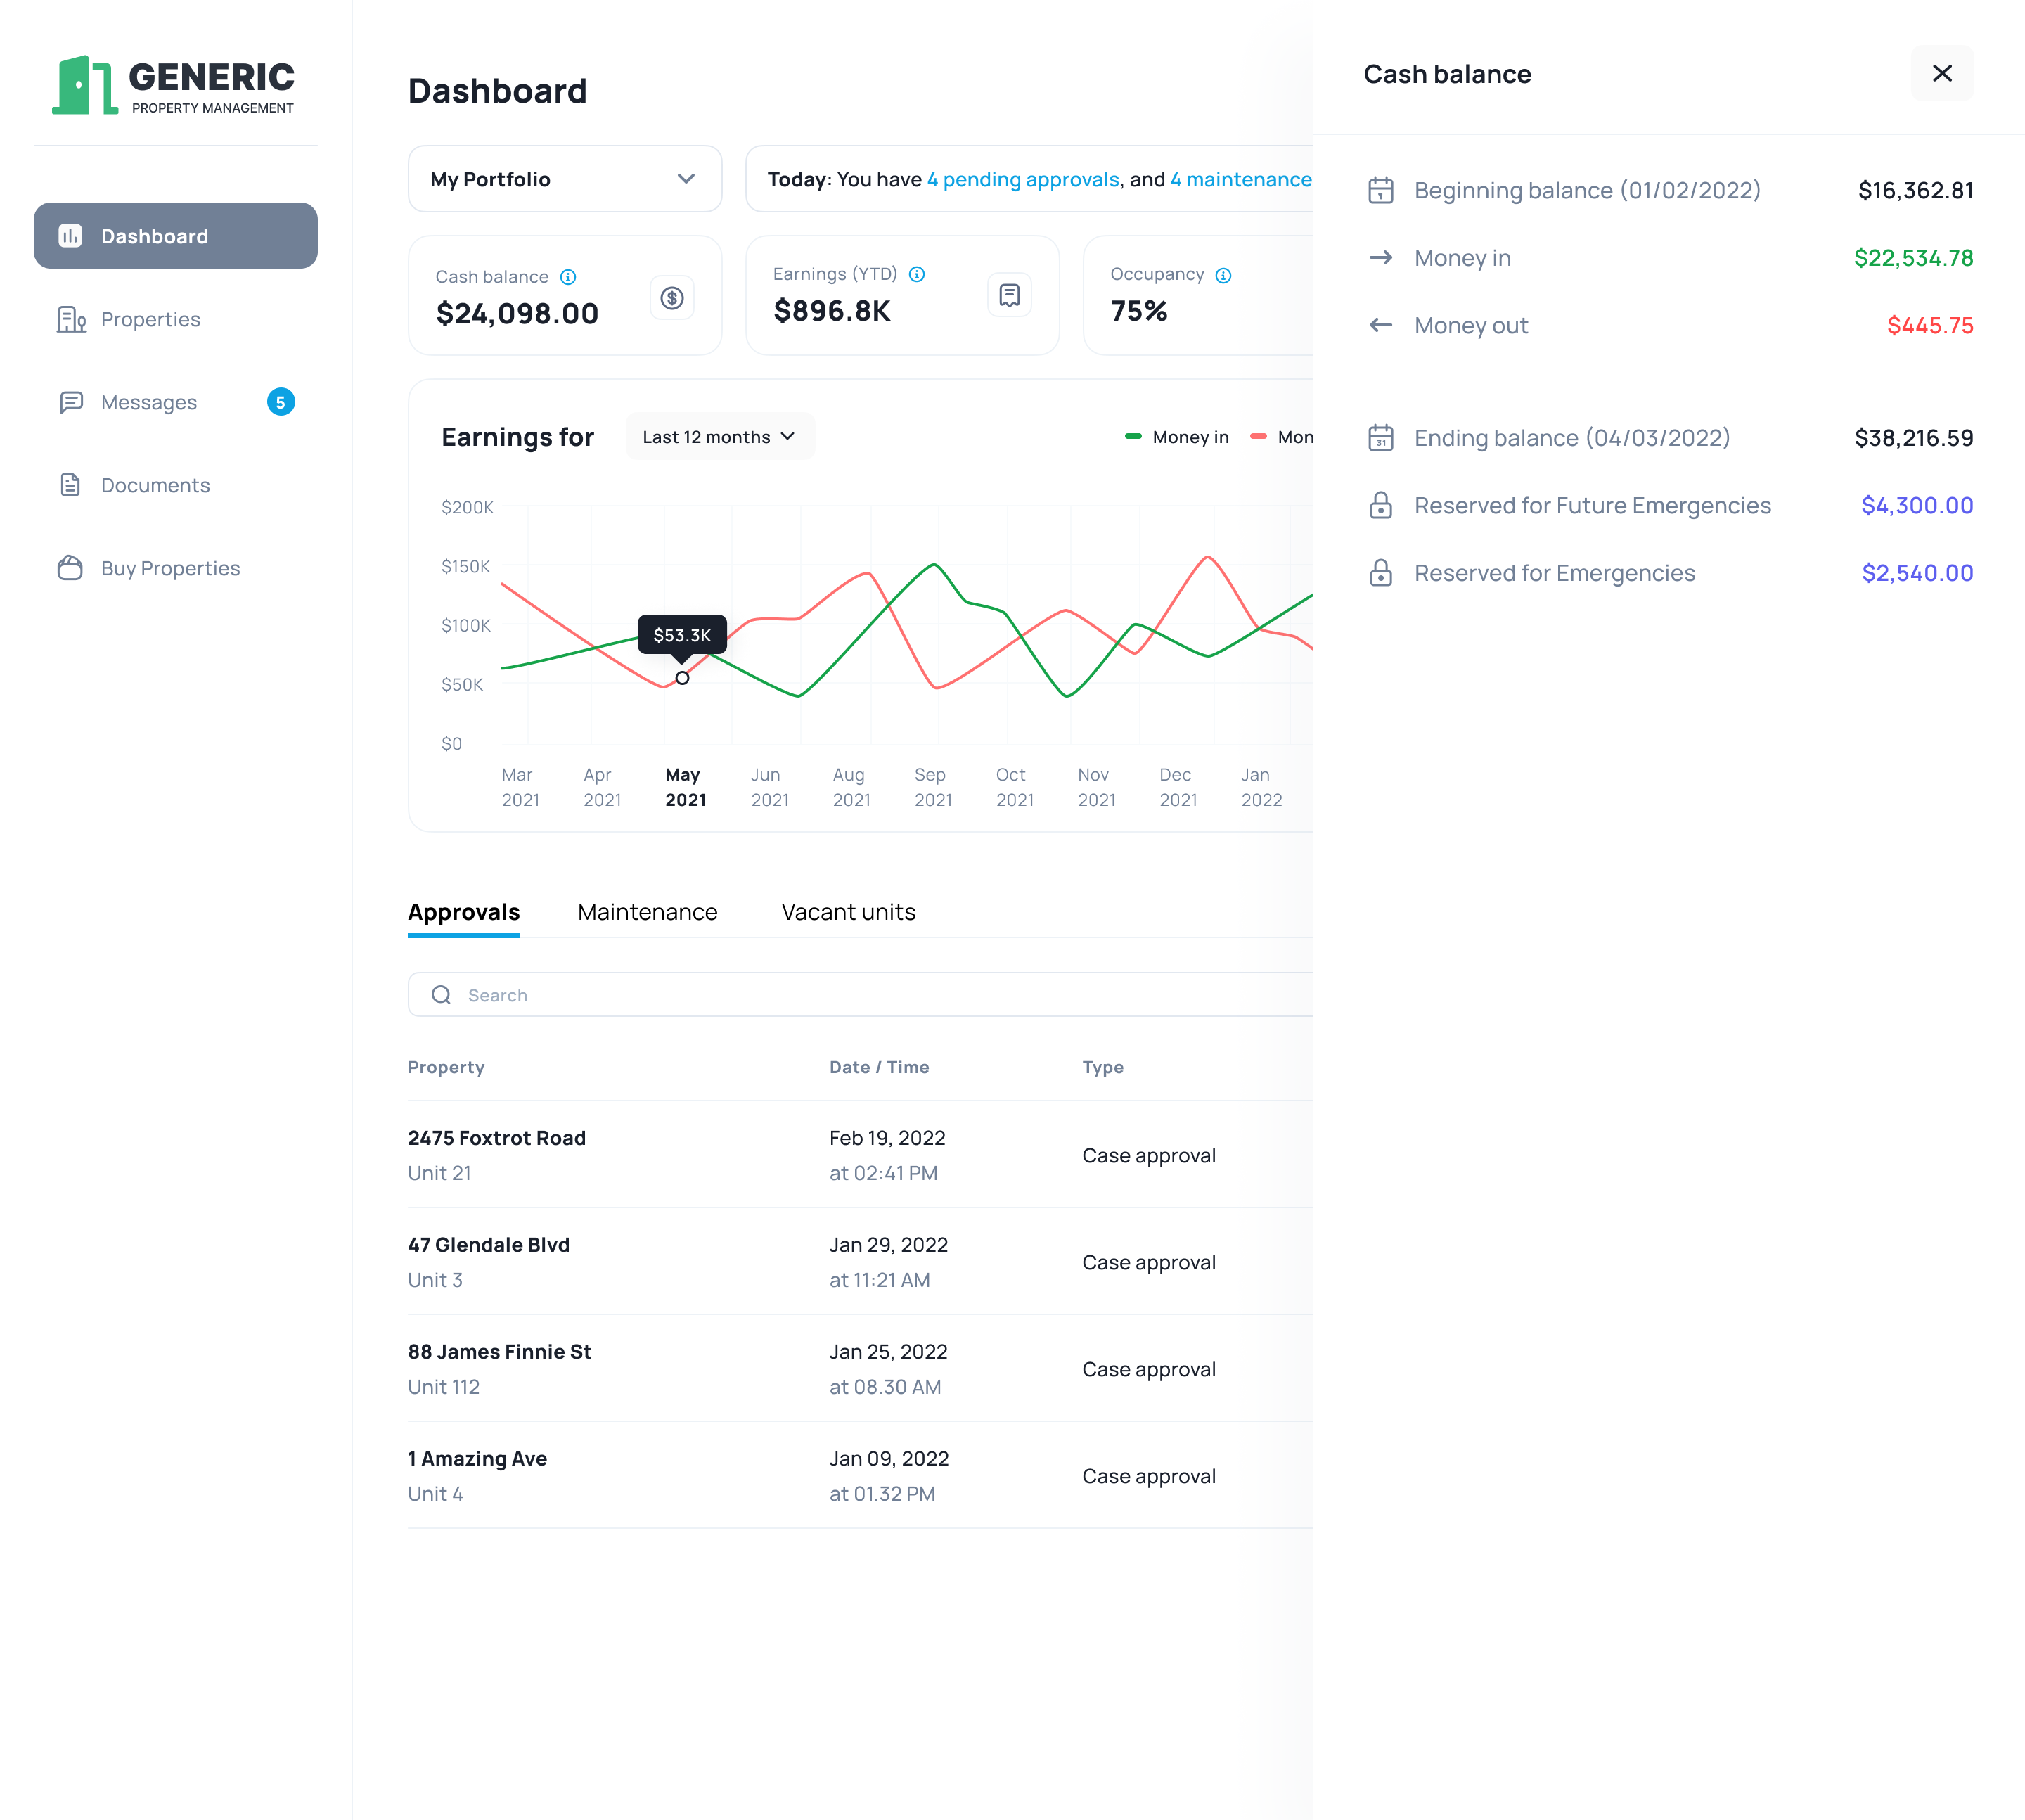Screen dimensions: 2025x1820
Task: Toggle the Money in legend color marker
Action: coord(1133,437)
